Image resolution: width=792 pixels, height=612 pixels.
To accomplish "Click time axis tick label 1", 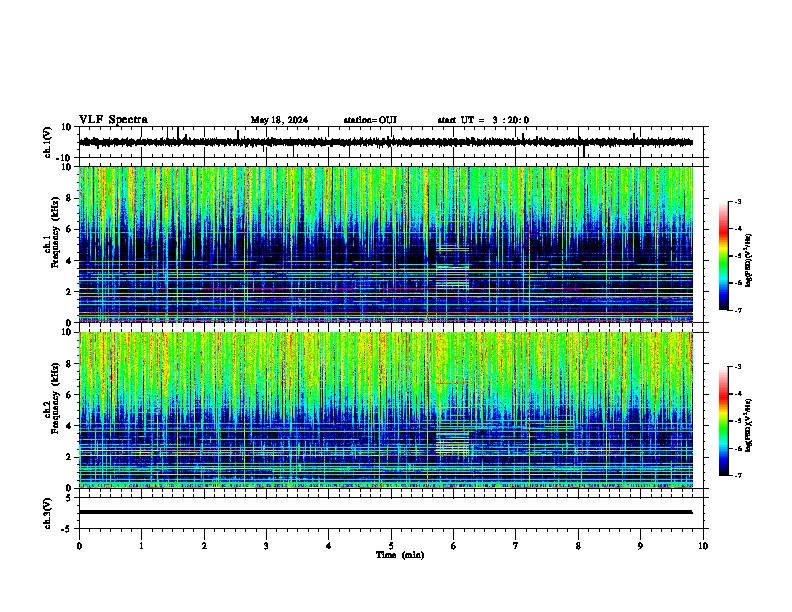I will click(x=141, y=546).
